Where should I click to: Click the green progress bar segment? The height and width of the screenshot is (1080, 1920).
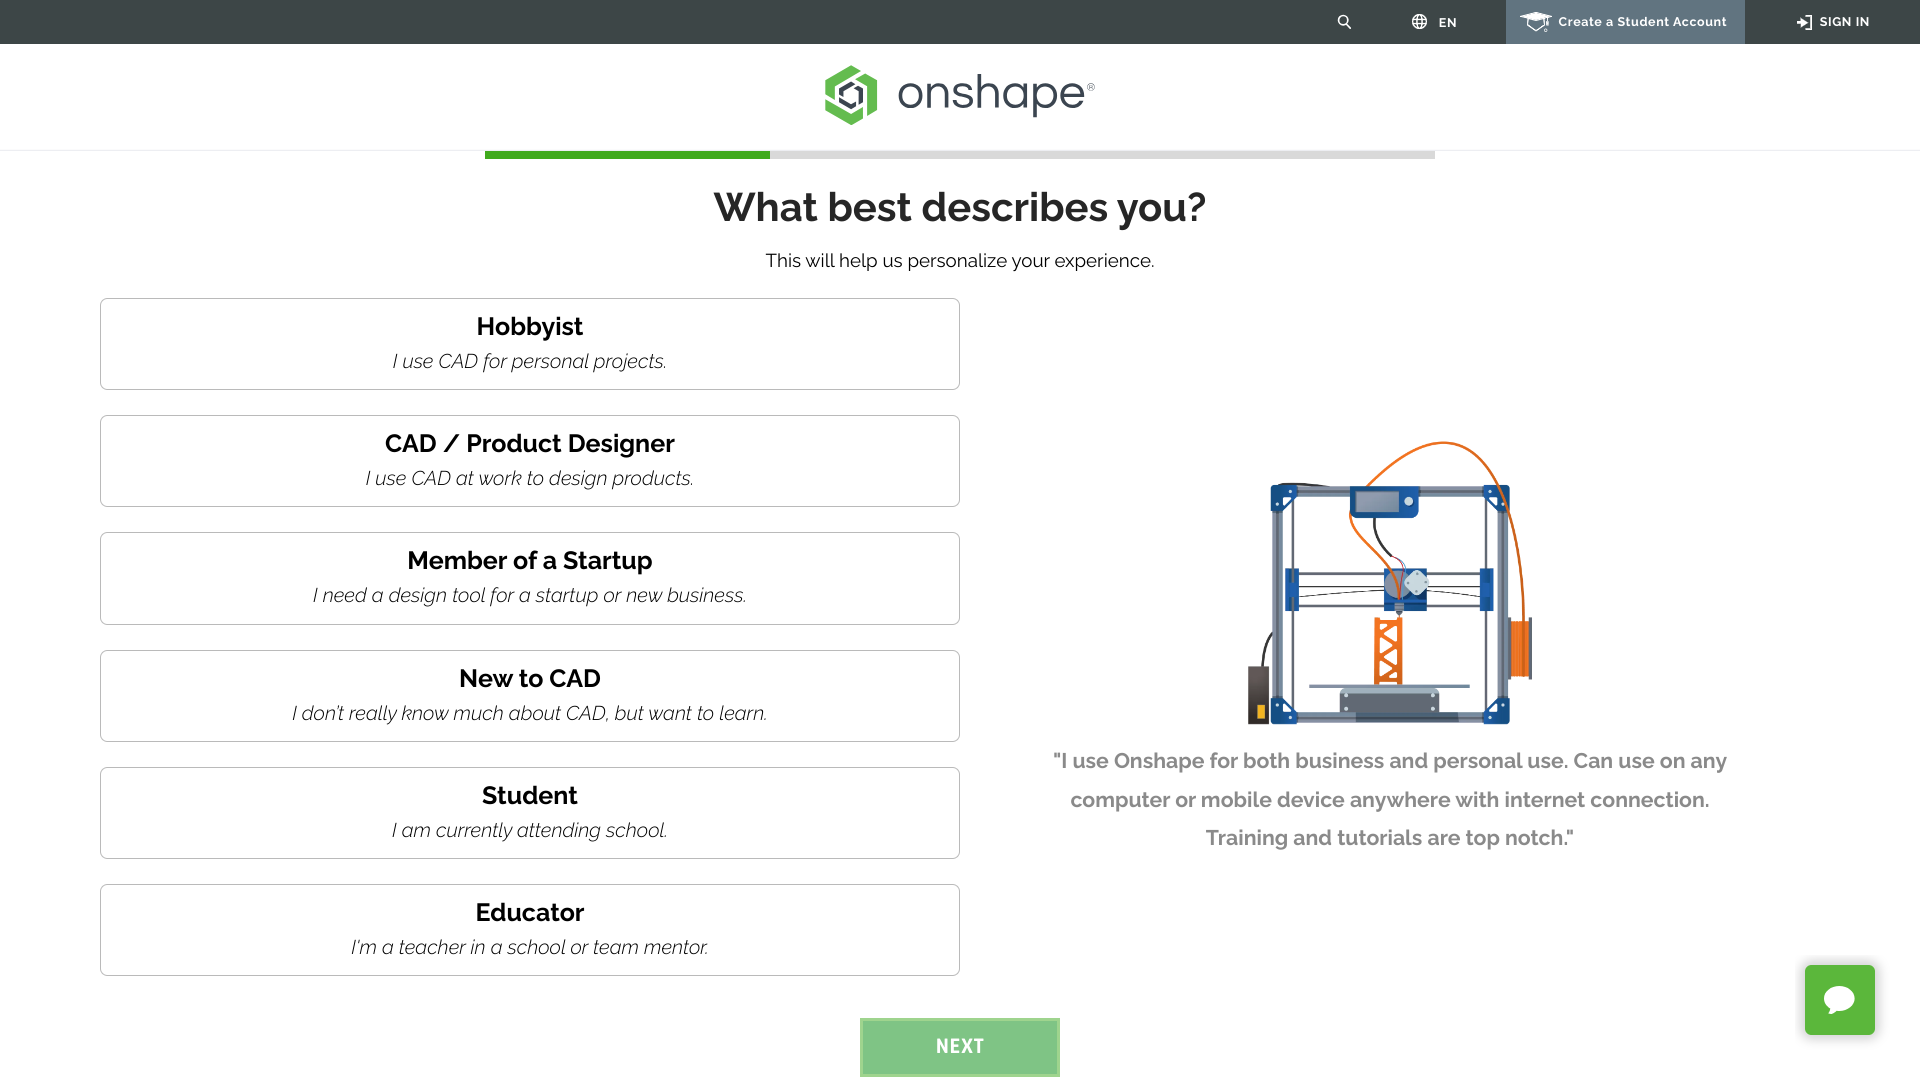tap(627, 155)
